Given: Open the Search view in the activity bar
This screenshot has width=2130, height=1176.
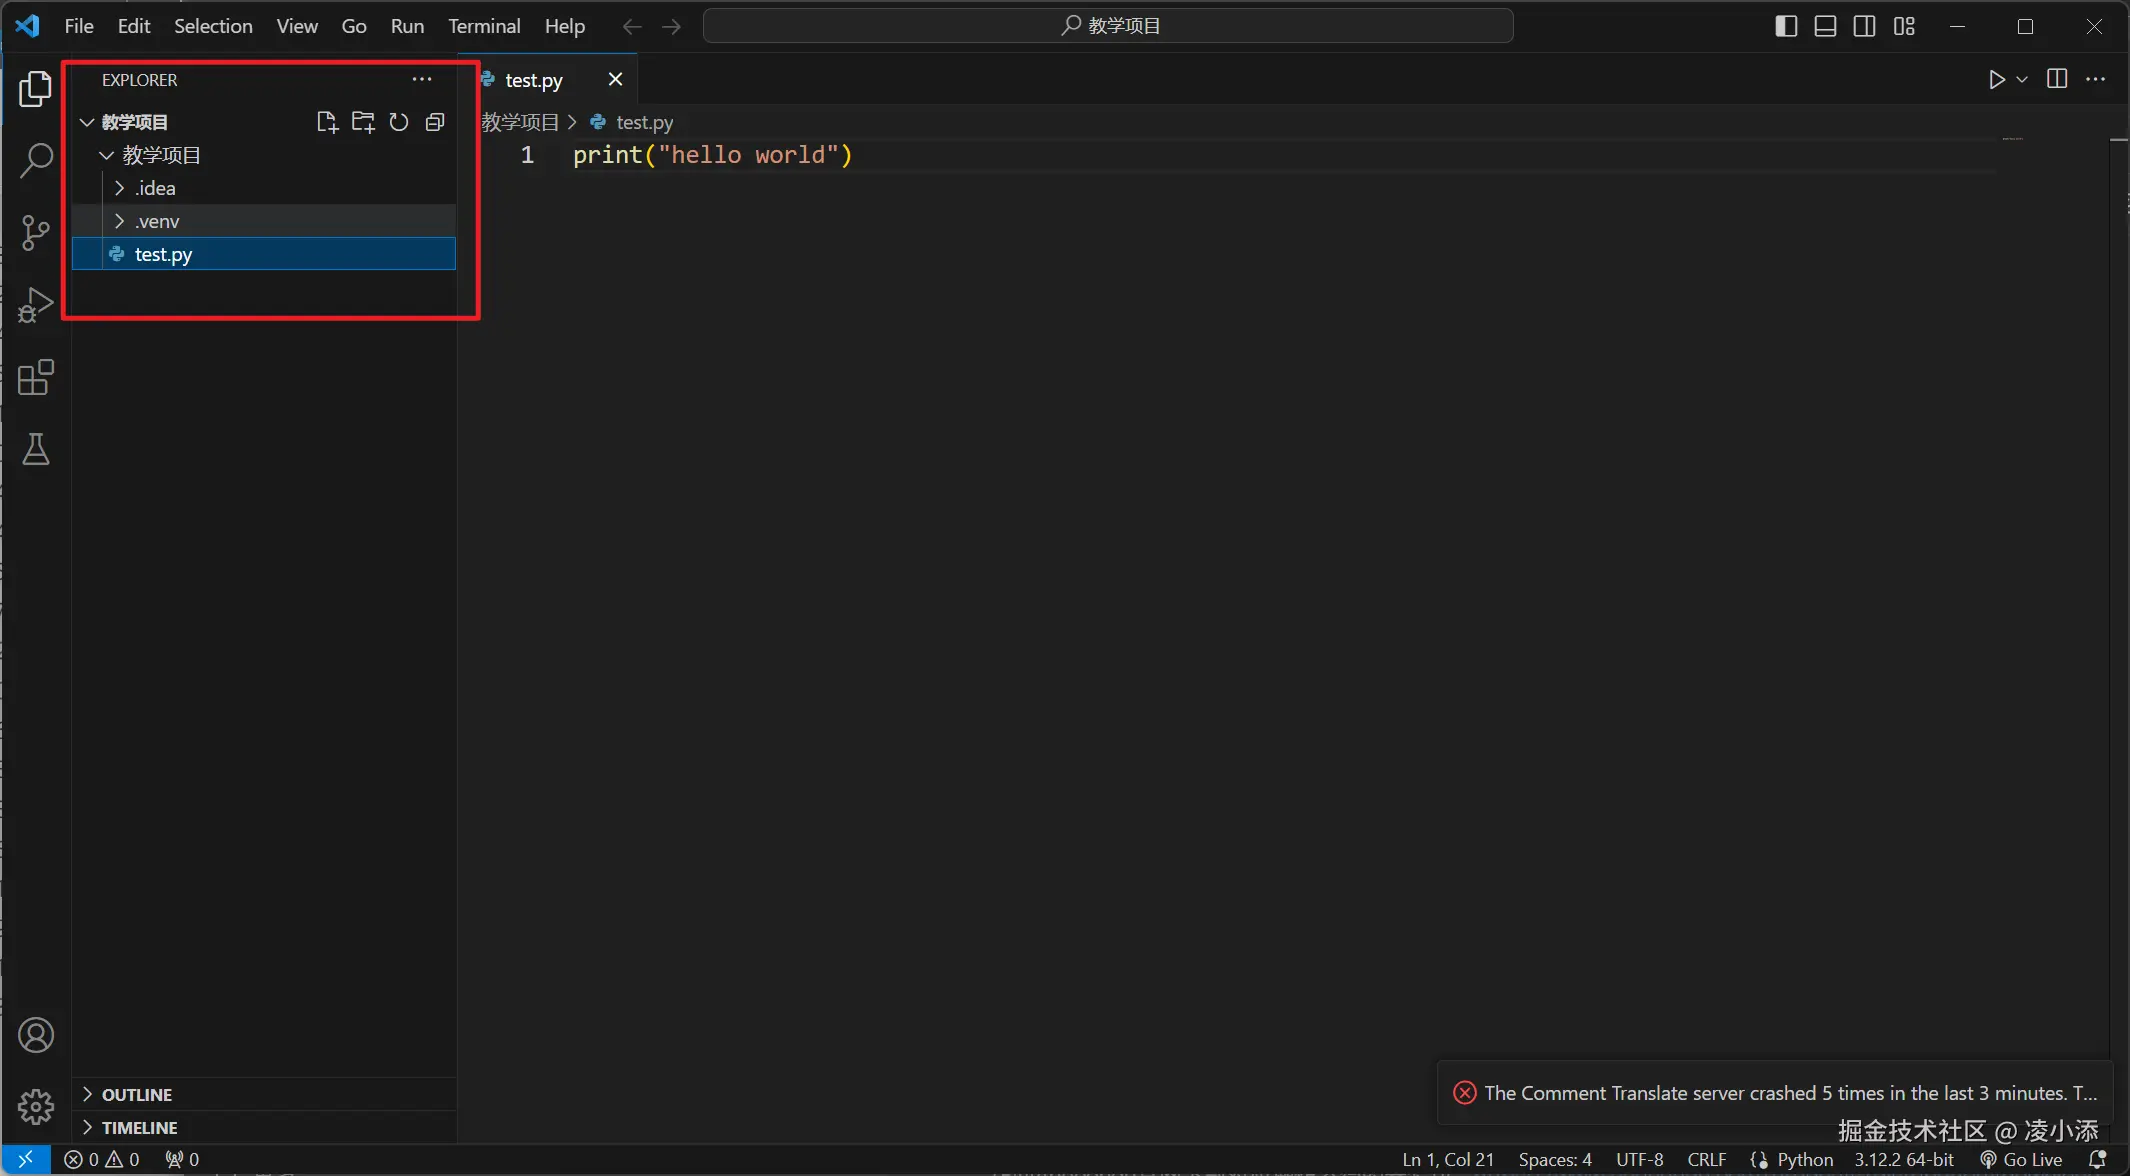Looking at the screenshot, I should point(36,160).
